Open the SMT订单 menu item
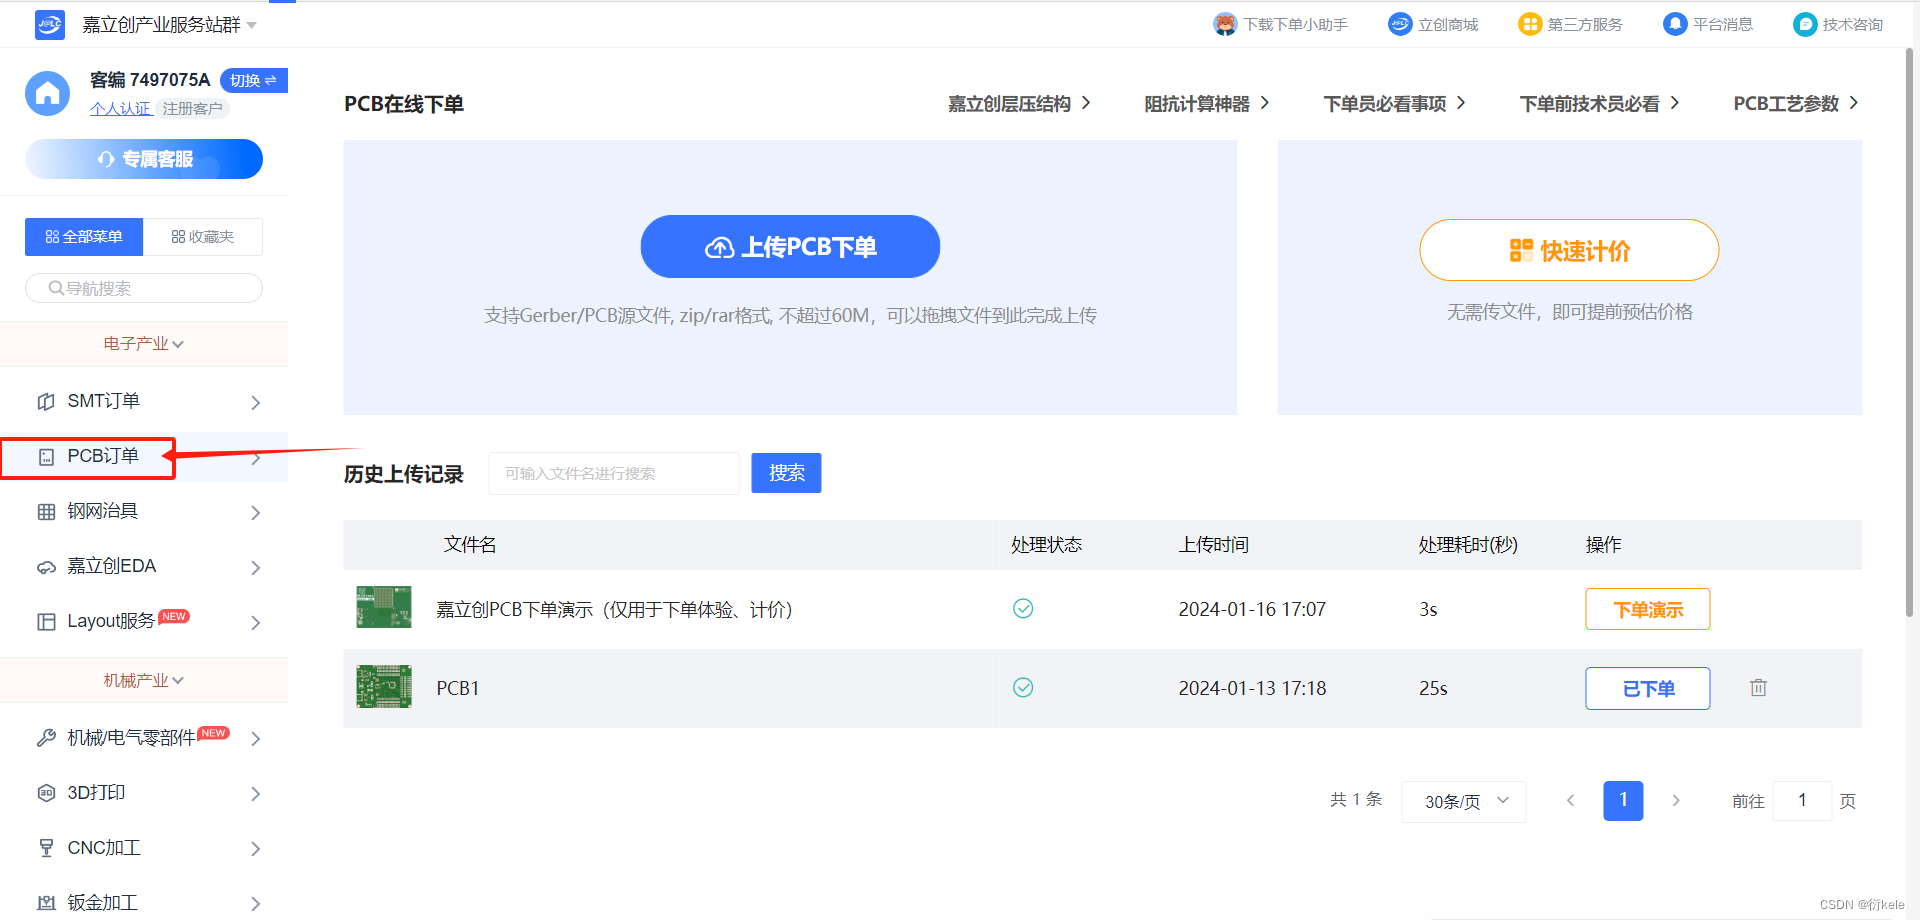Viewport: 1920px width, 920px height. click(x=144, y=401)
